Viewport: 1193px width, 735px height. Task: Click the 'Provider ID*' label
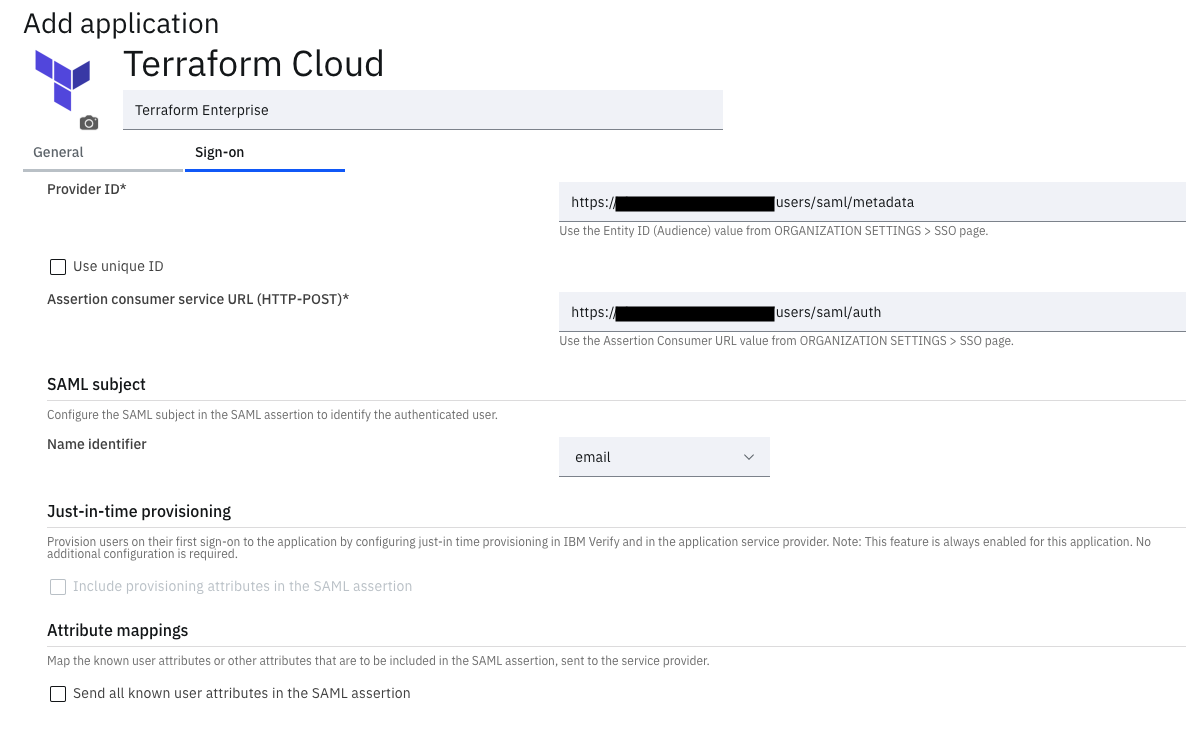click(87, 189)
